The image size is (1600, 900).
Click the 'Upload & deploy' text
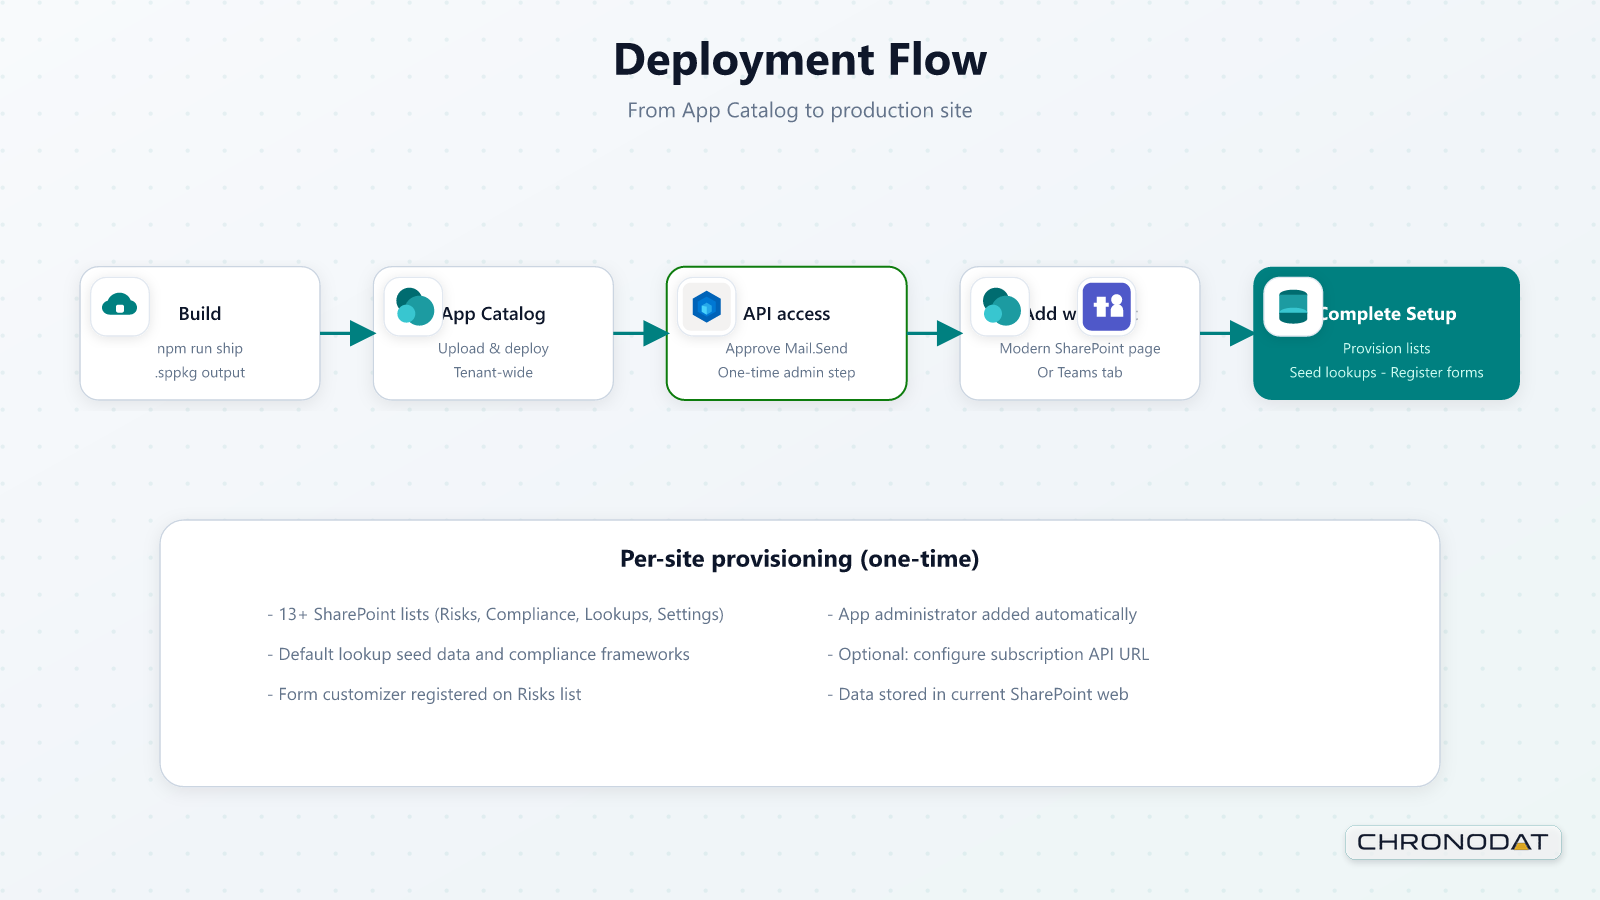pyautogui.click(x=493, y=348)
